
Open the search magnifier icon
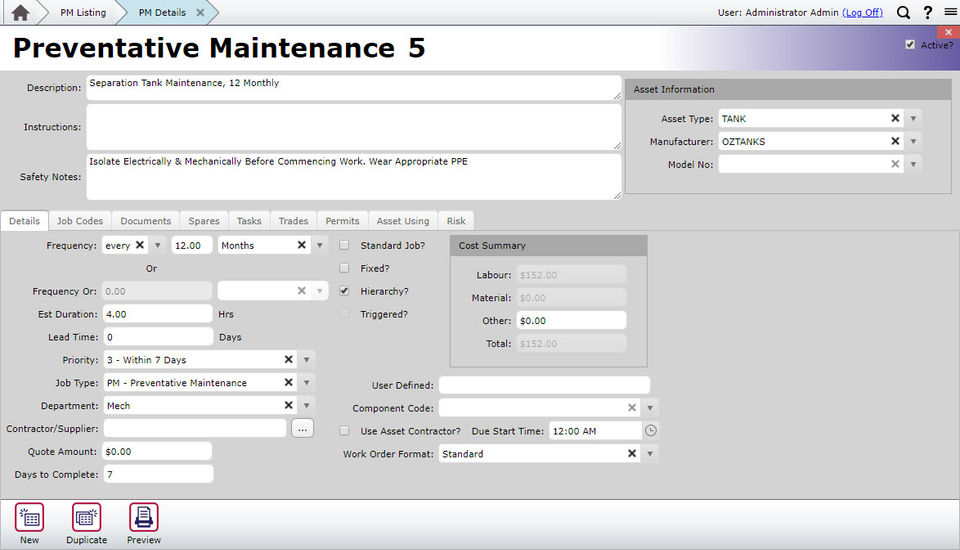(x=903, y=13)
